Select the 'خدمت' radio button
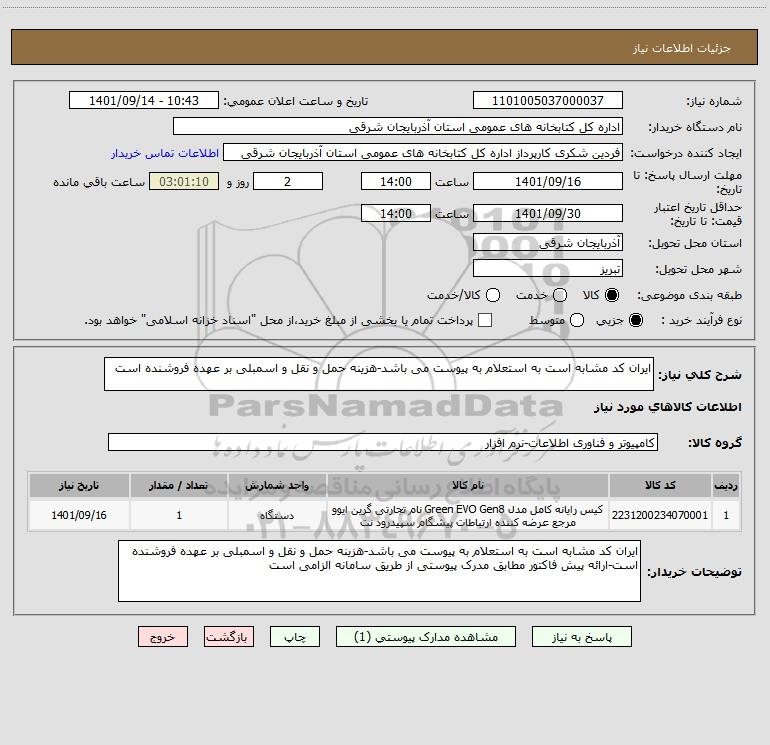Viewport: 770px width, 745px height. (560, 295)
